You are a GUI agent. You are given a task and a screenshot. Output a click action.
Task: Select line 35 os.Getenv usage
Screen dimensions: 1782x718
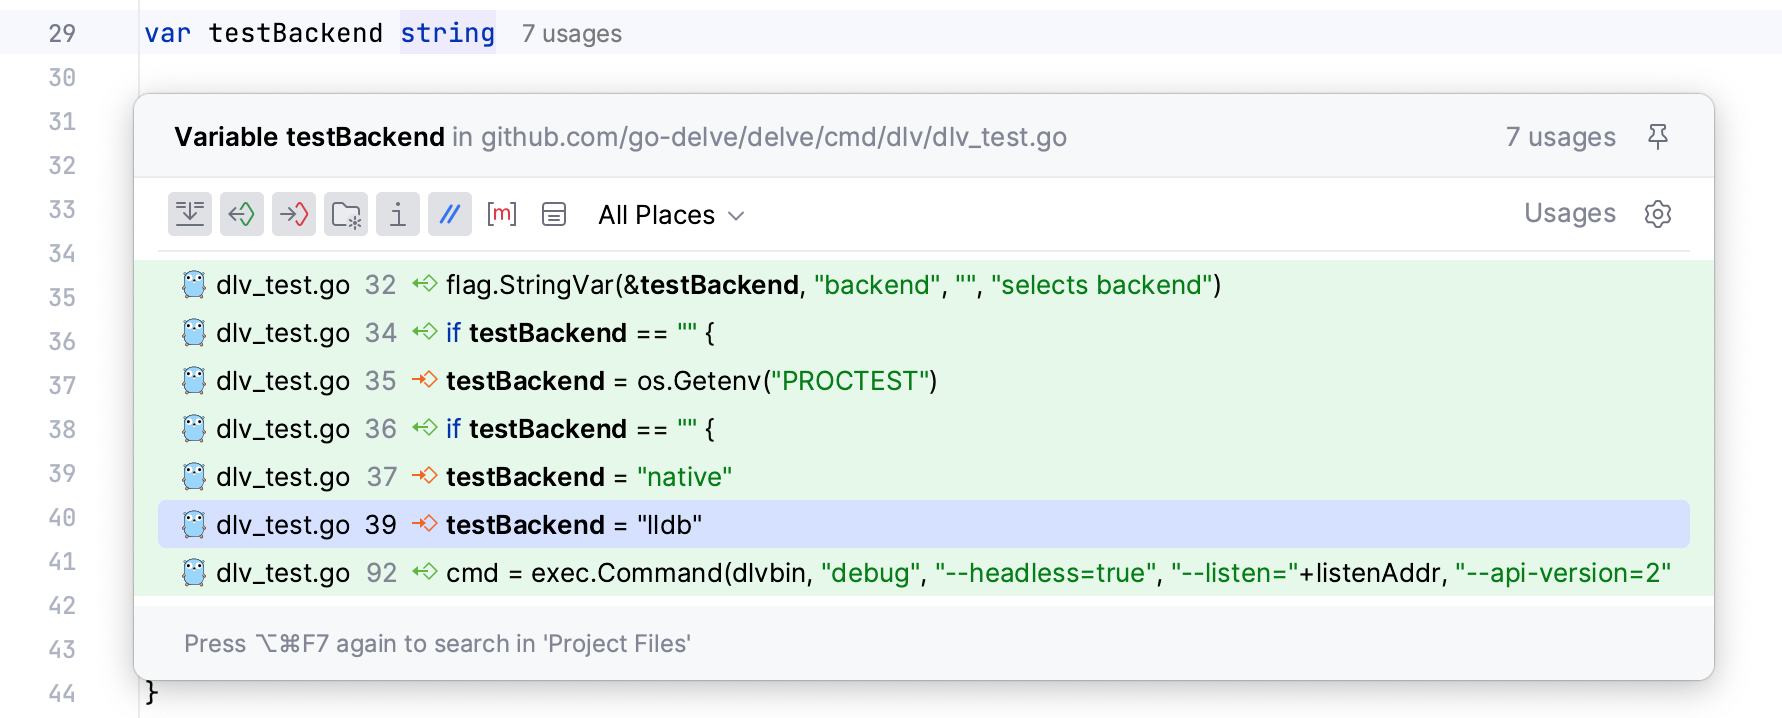pos(690,381)
